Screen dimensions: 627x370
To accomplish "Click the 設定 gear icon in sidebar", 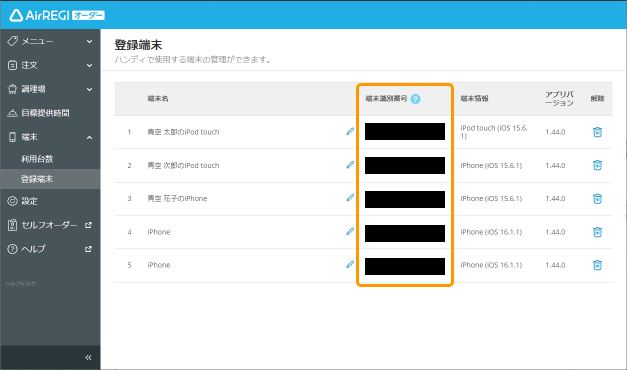I will (12, 201).
